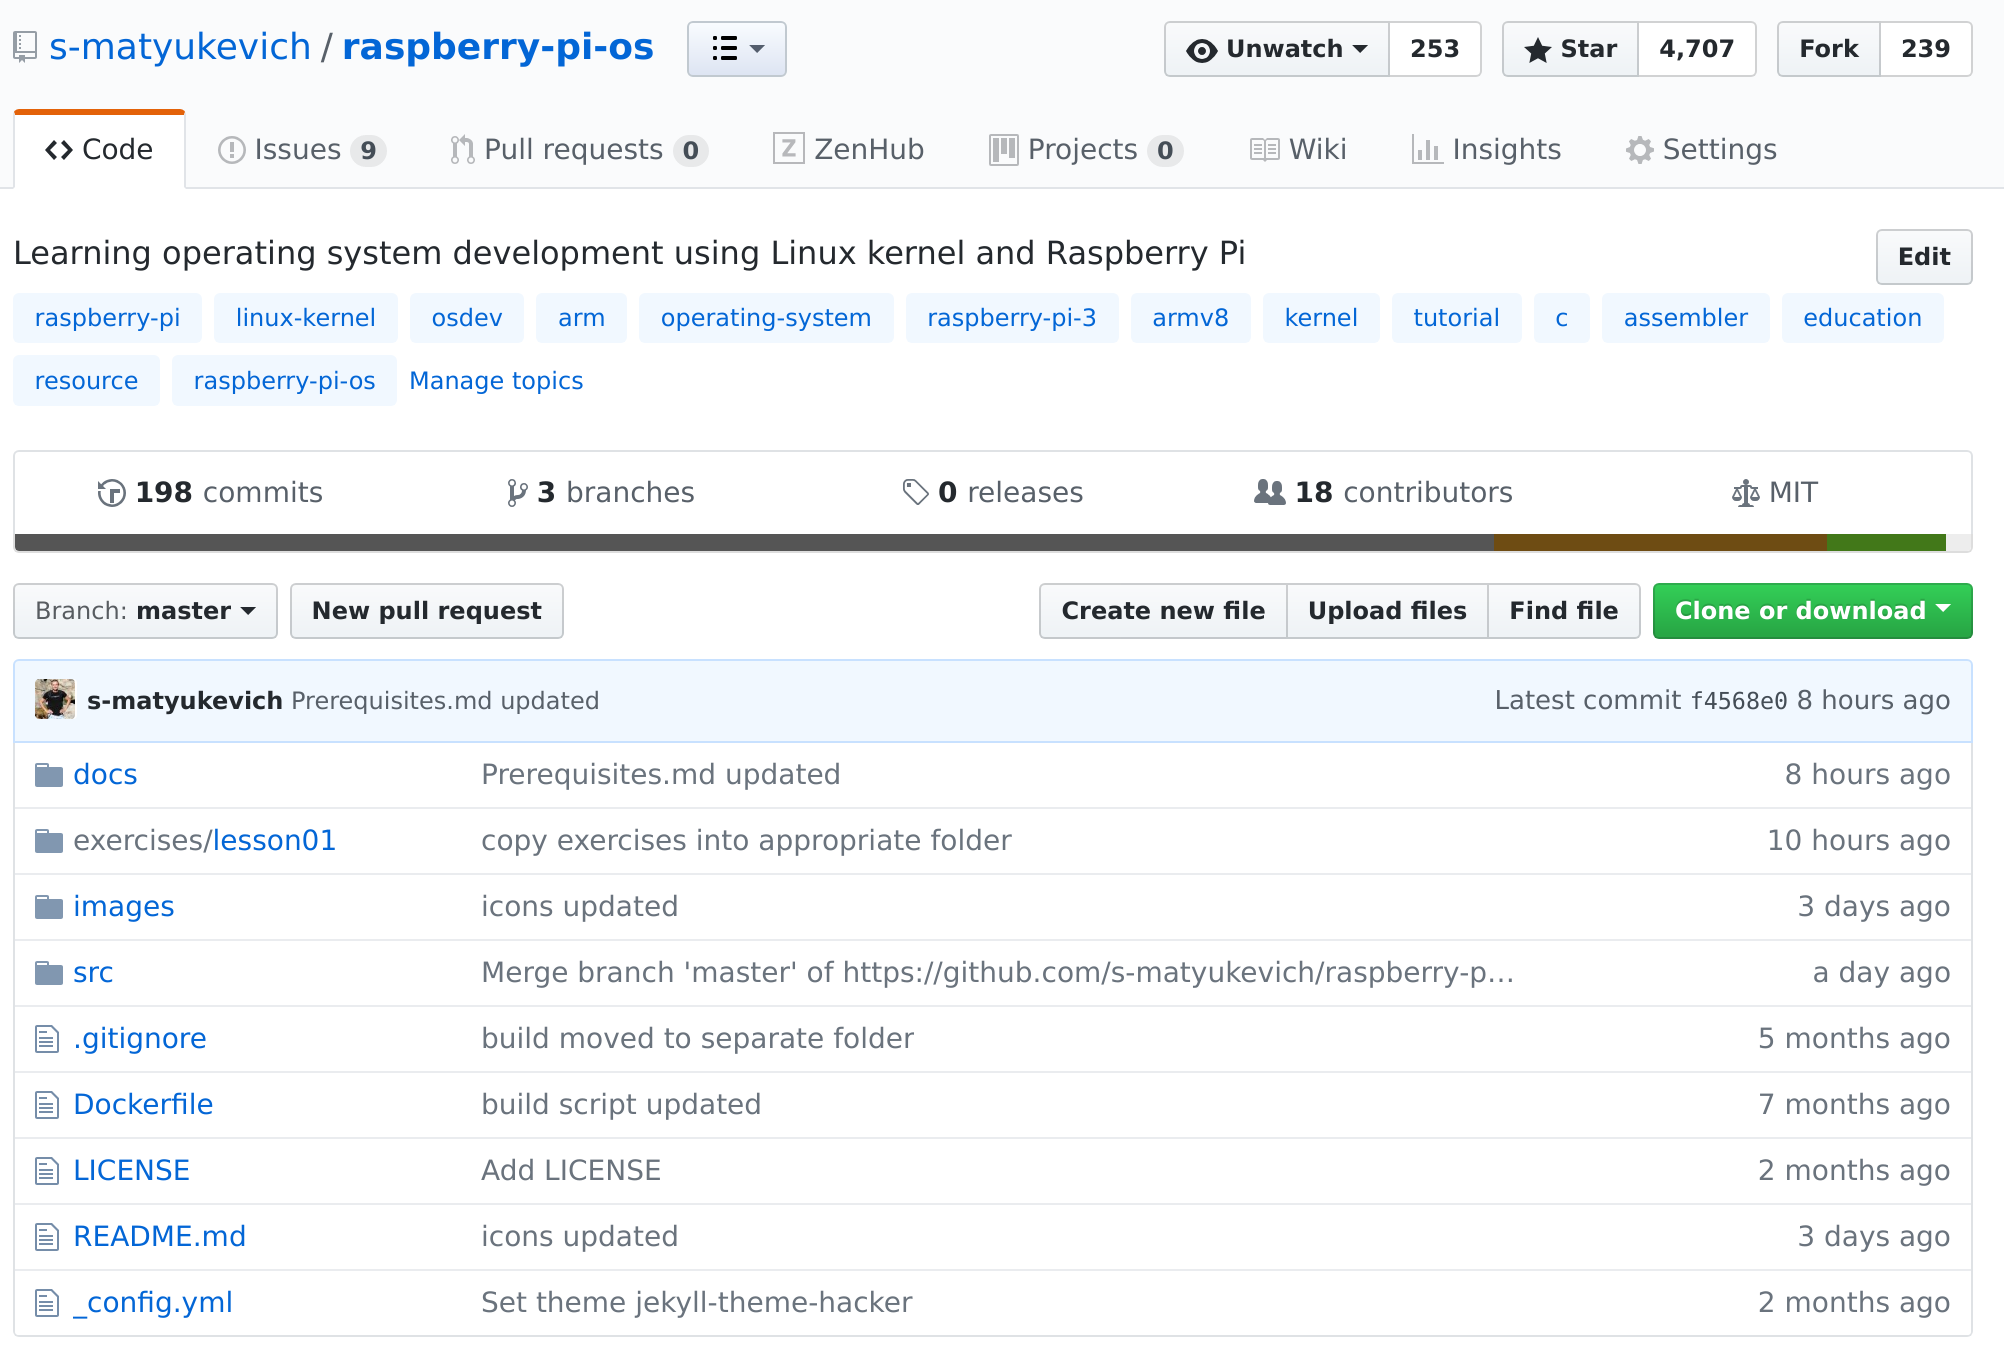Switch to the Code tab
Image resolution: width=2004 pixels, height=1354 pixels.
pos(99,150)
